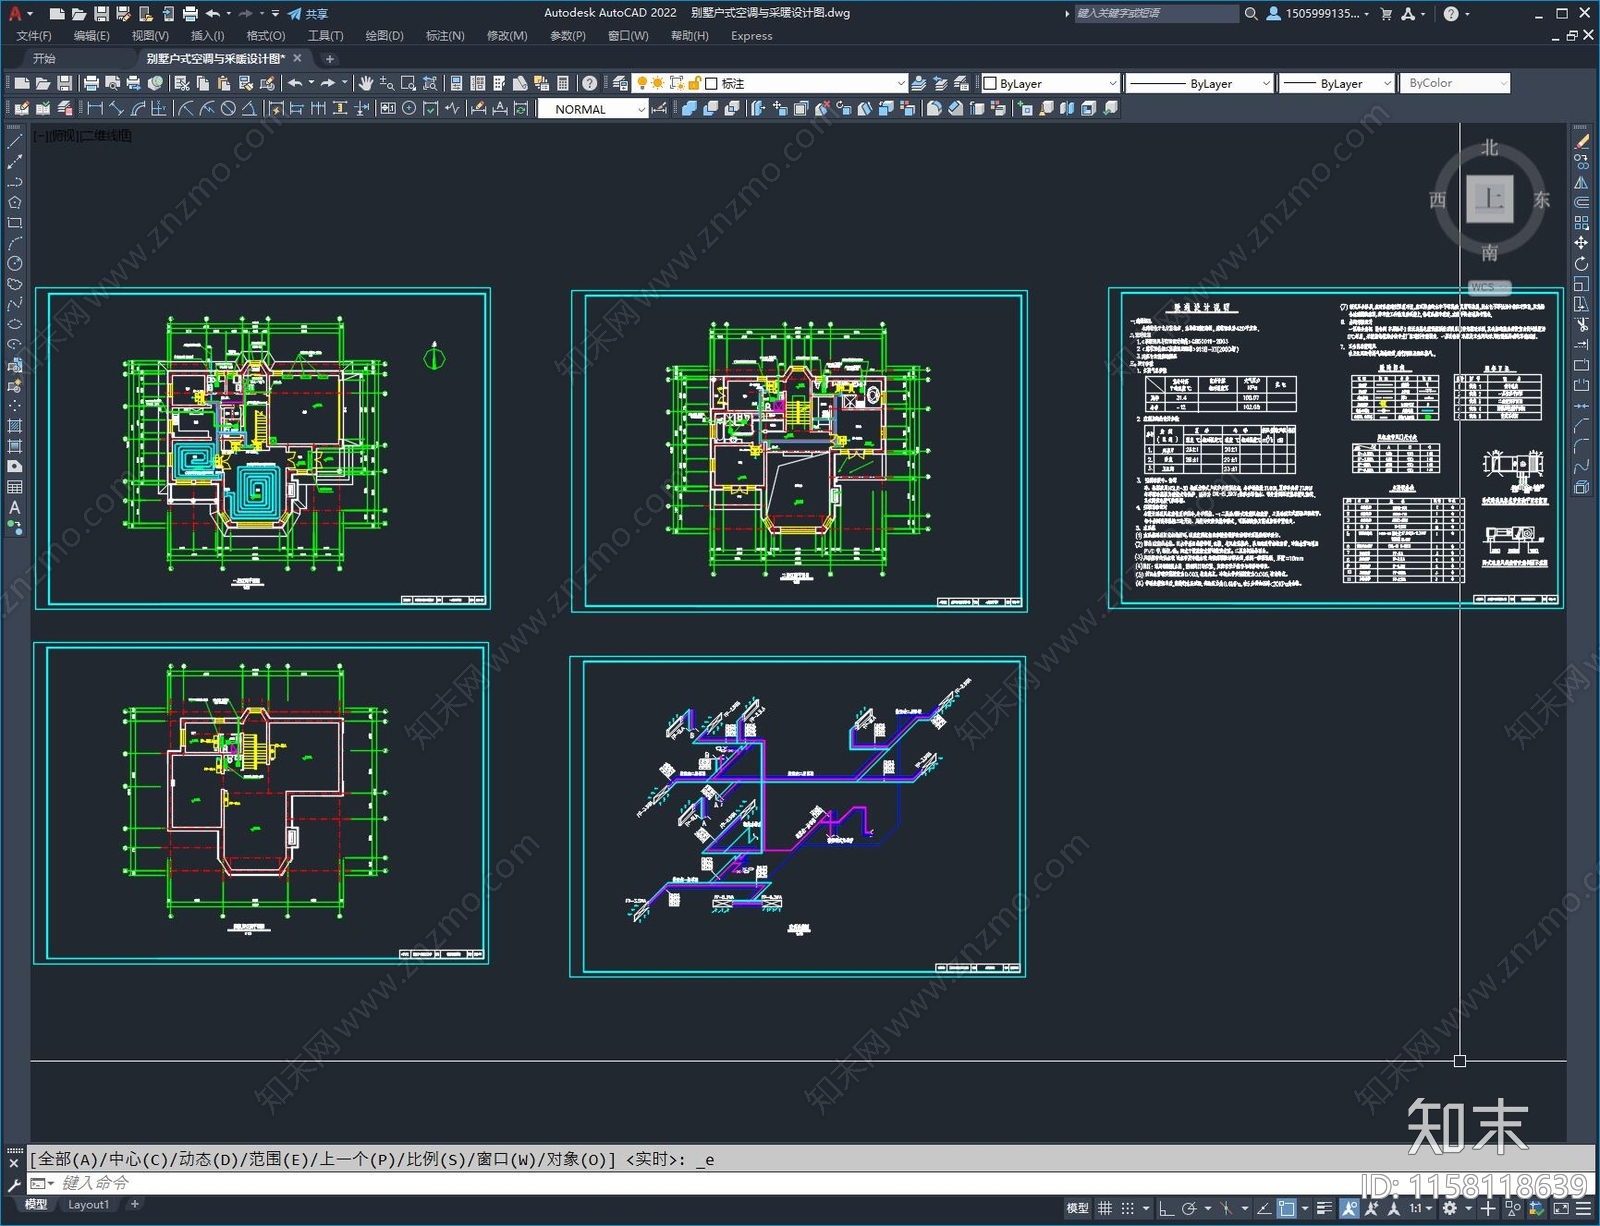Toggle object snap in status bar

[1287, 1208]
